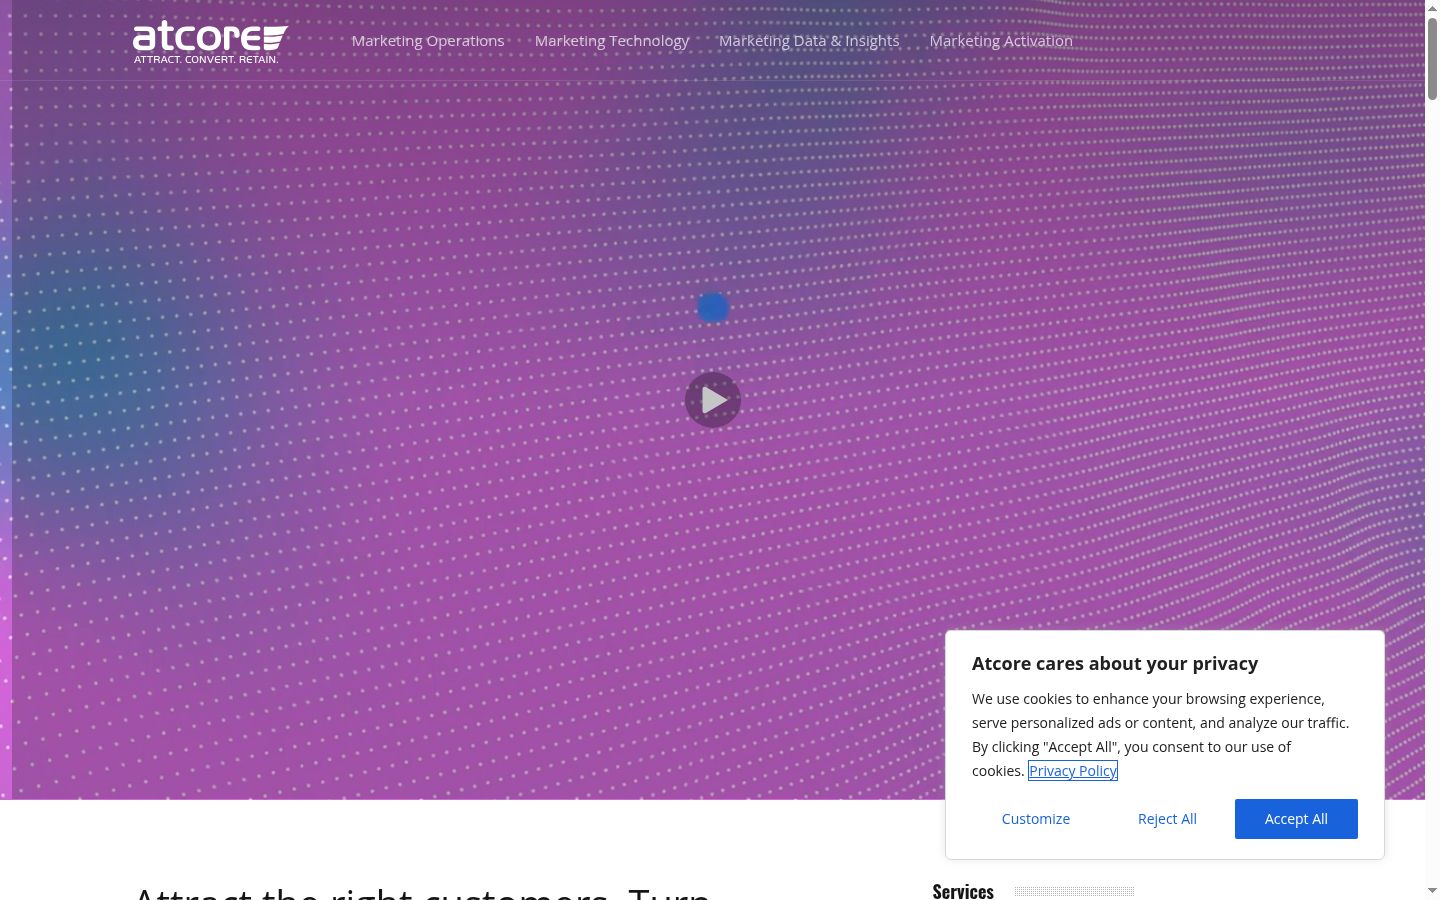Screen dimensions: 1440x900
Task: Click the atcore logo
Action: (x=210, y=42)
